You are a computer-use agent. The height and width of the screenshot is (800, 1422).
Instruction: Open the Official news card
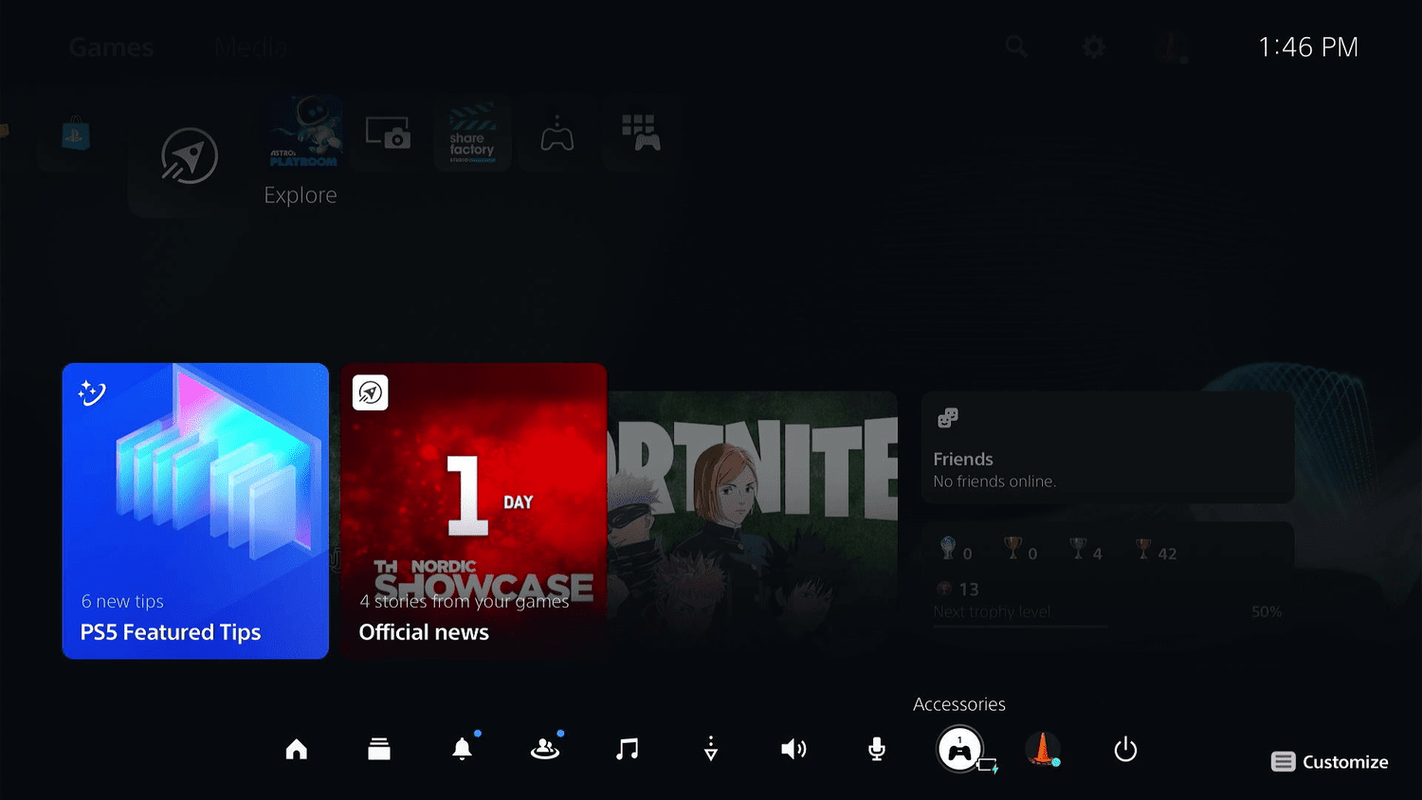click(x=473, y=511)
